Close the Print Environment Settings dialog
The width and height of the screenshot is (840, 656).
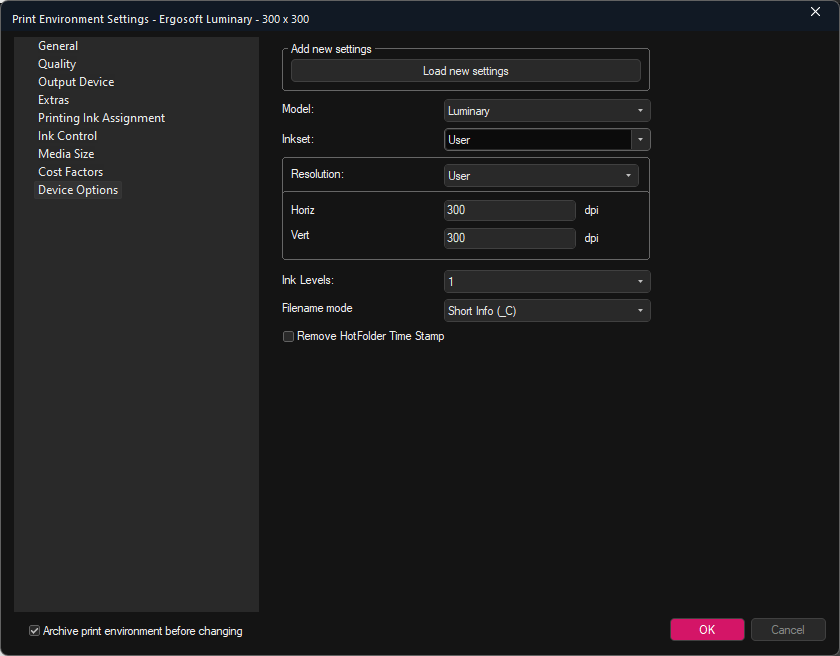815,12
